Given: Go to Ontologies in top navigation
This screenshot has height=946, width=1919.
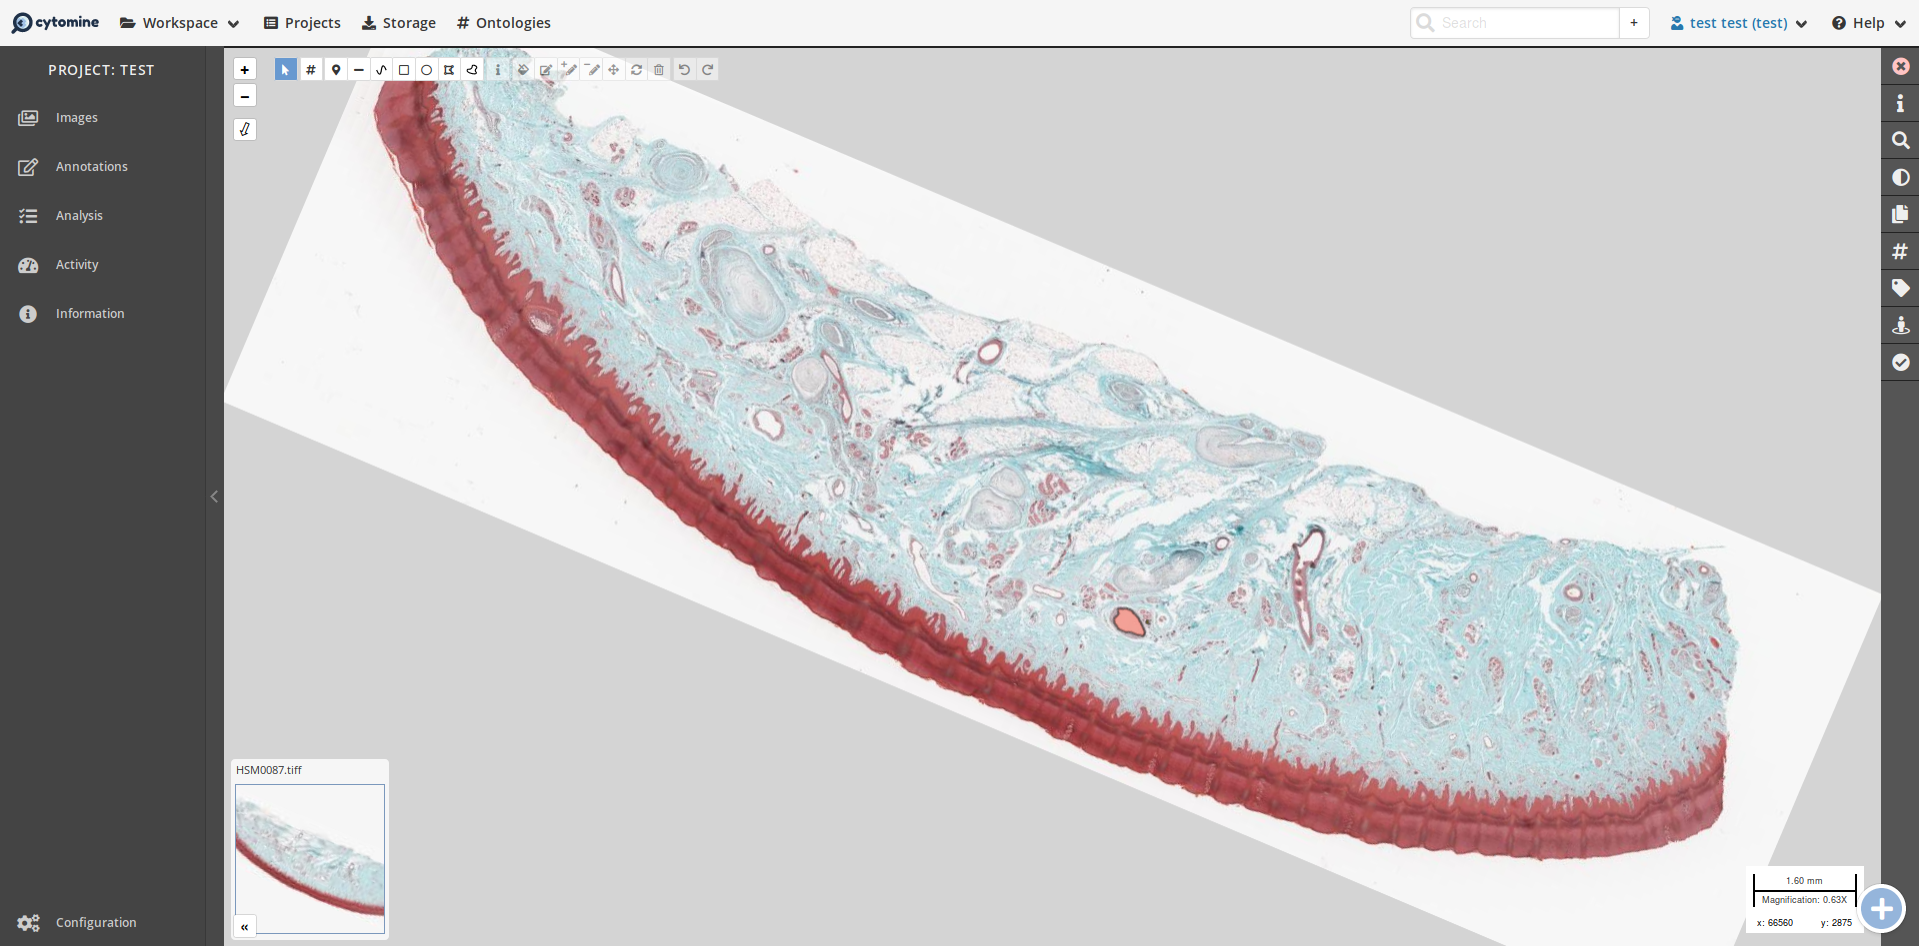Looking at the screenshot, I should (x=503, y=23).
